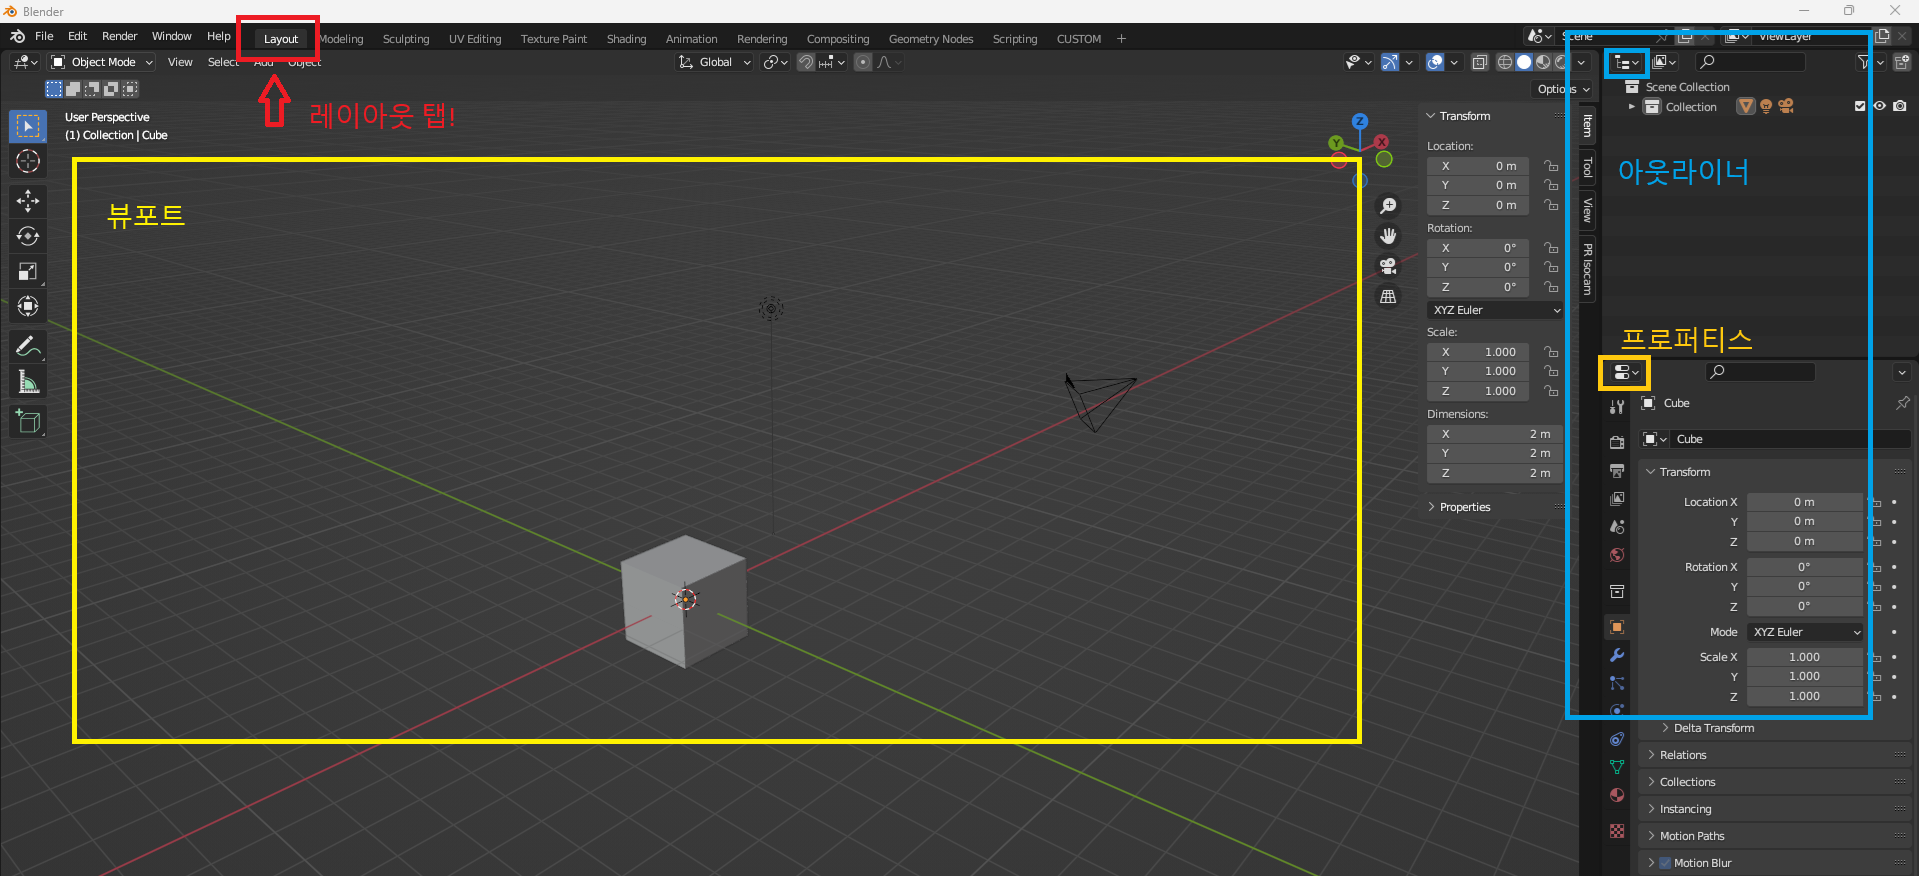Toggle the Motion Blur checkbox
Screen dimensions: 1919x876
[1665, 863]
